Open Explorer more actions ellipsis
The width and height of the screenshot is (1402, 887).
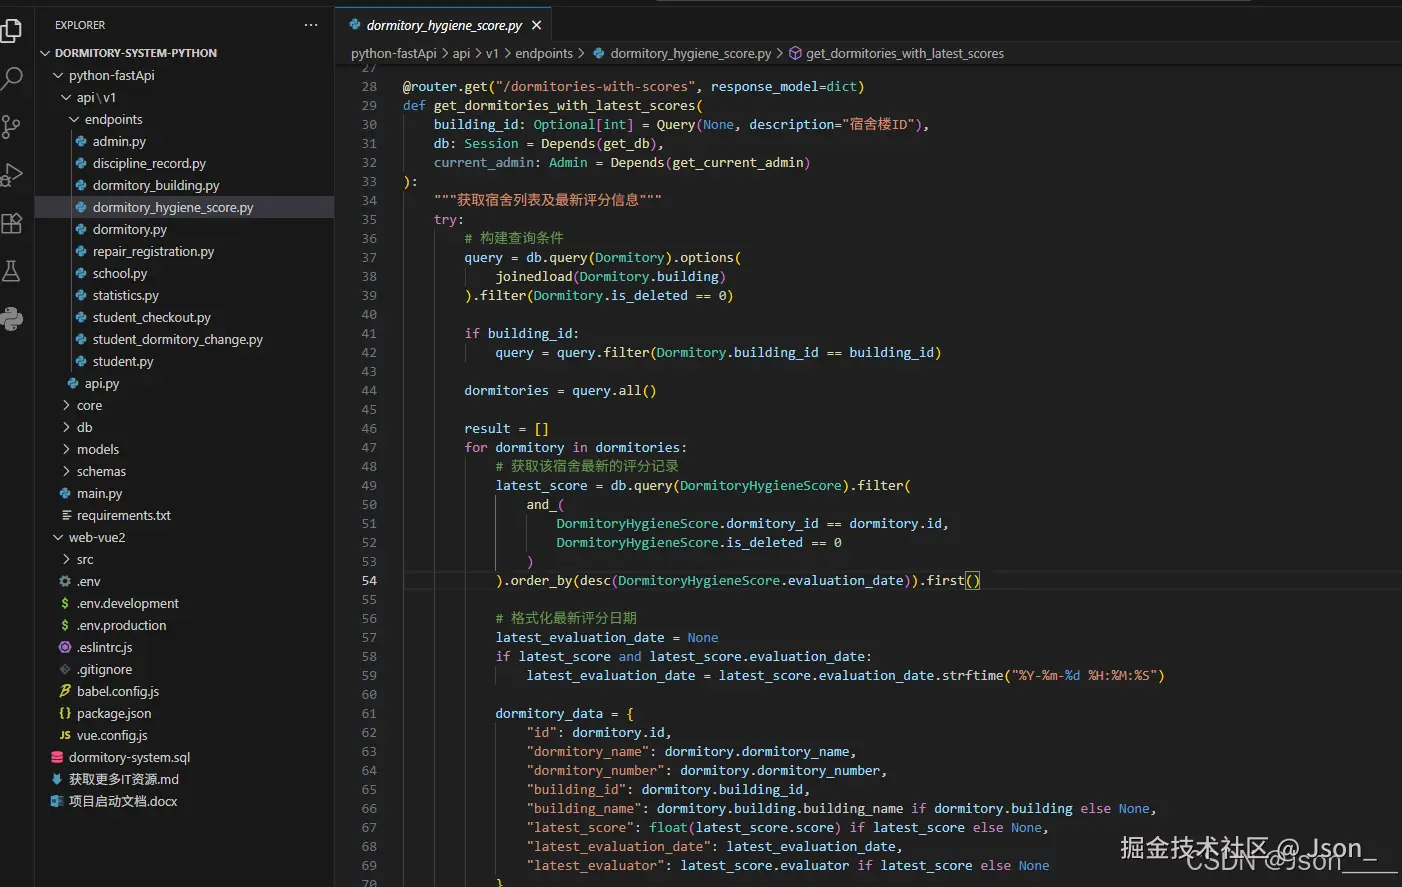pyautogui.click(x=311, y=25)
